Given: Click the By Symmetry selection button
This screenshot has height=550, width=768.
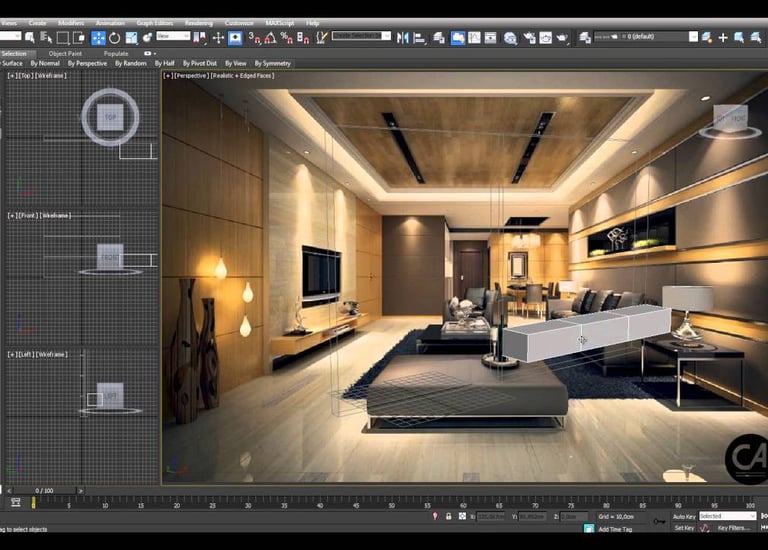Looking at the screenshot, I should (273, 63).
